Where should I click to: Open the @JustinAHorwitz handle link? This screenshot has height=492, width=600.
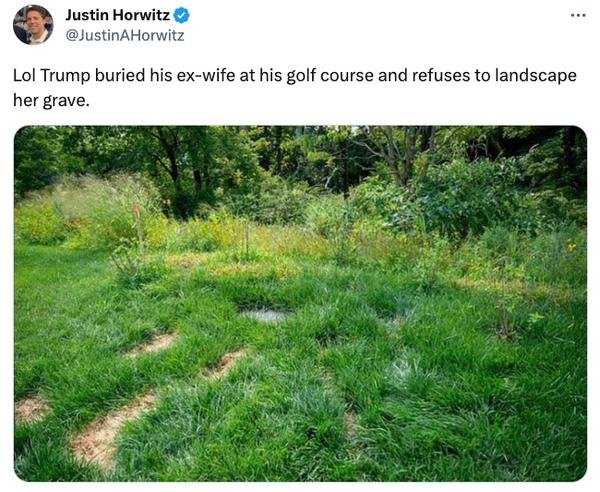pyautogui.click(x=124, y=35)
